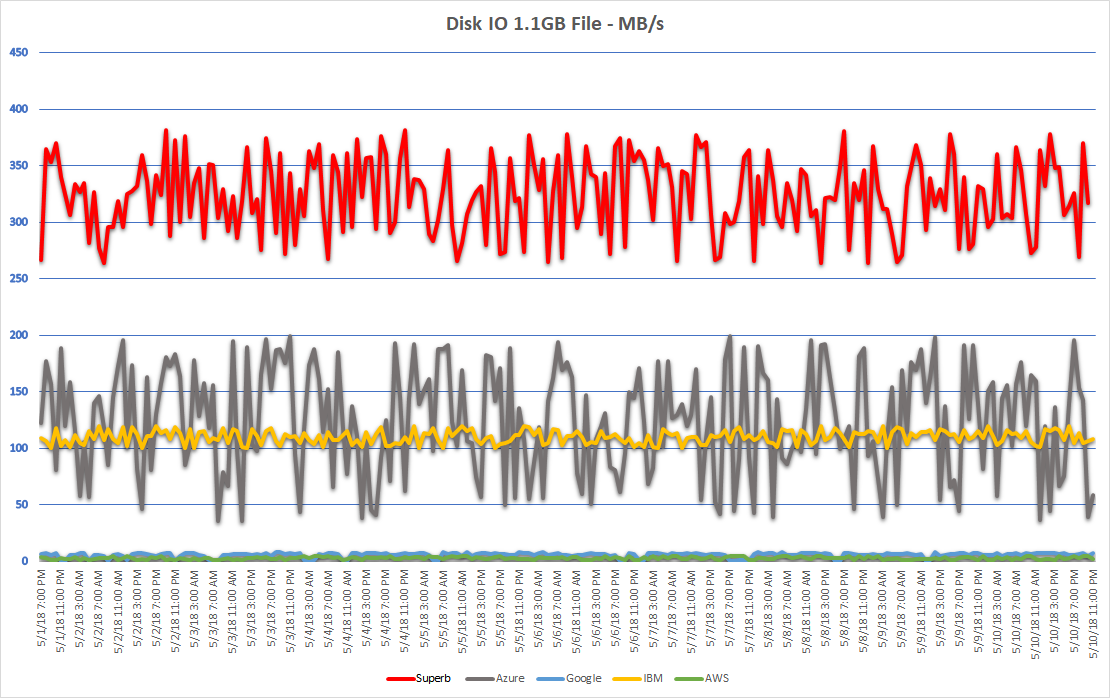Select the Google legend label
Screen dimensions: 1110x698
583,678
